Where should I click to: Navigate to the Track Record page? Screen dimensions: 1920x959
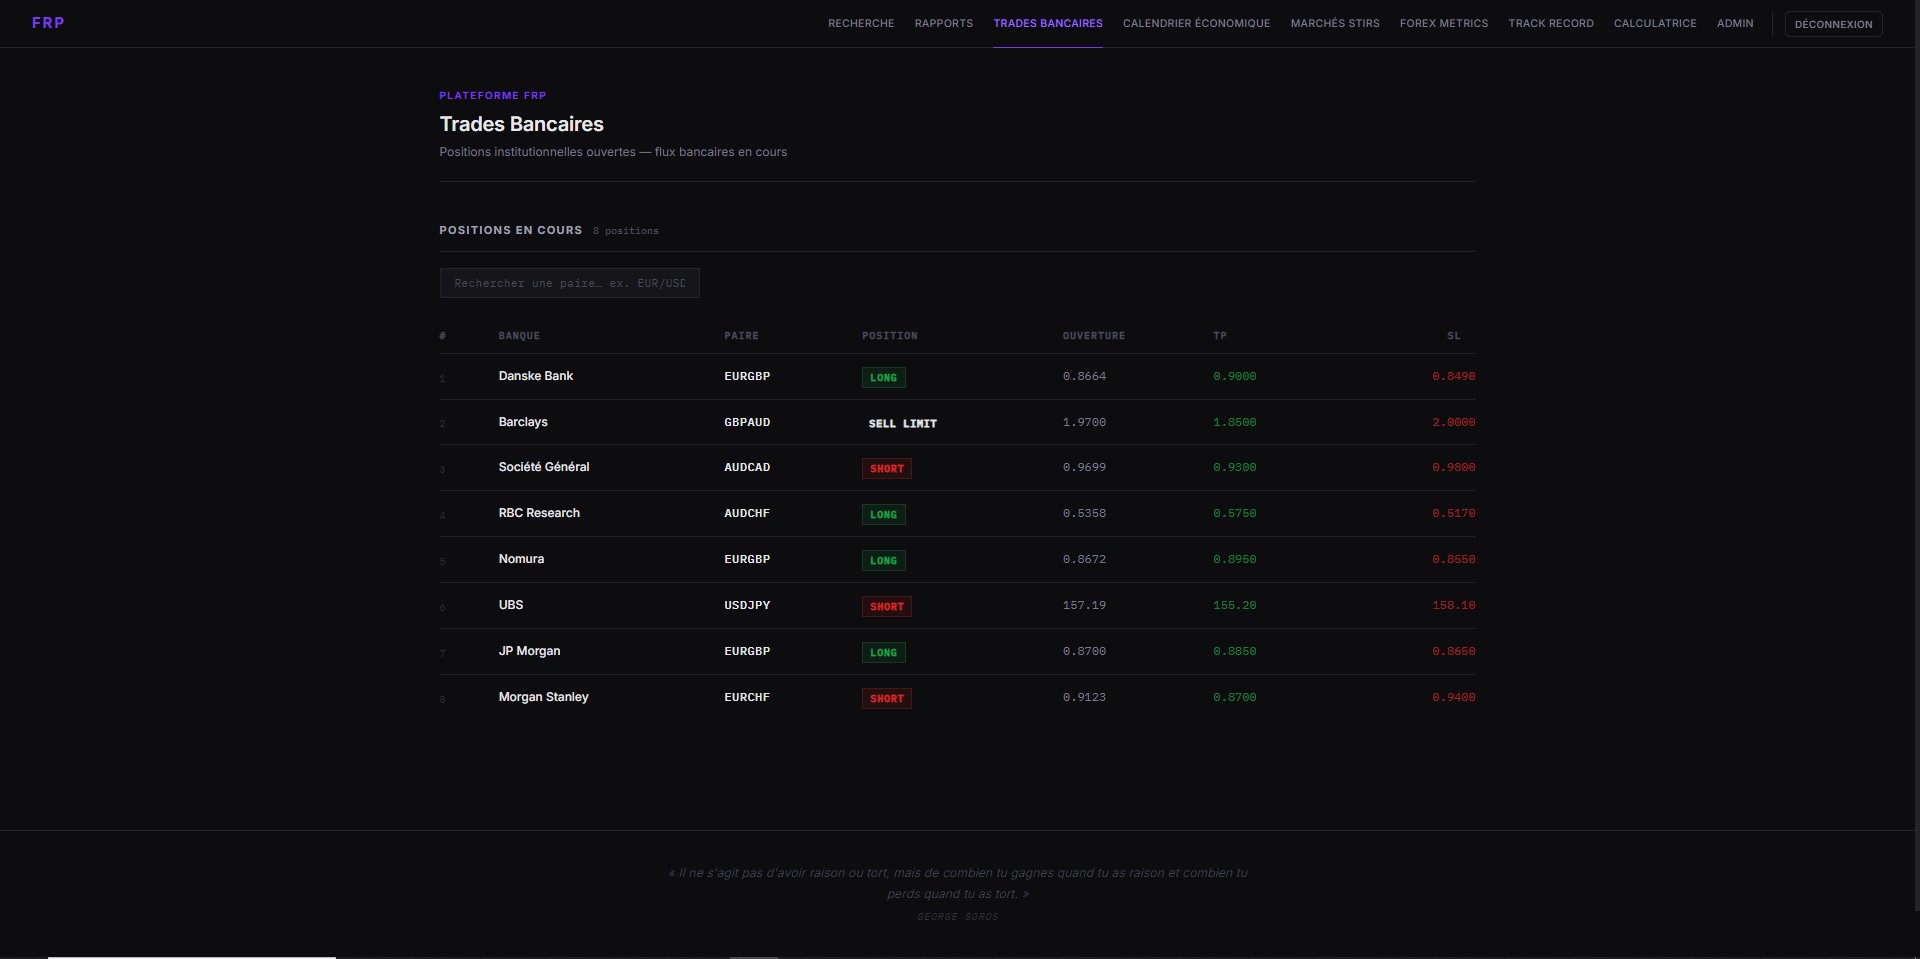coord(1550,23)
